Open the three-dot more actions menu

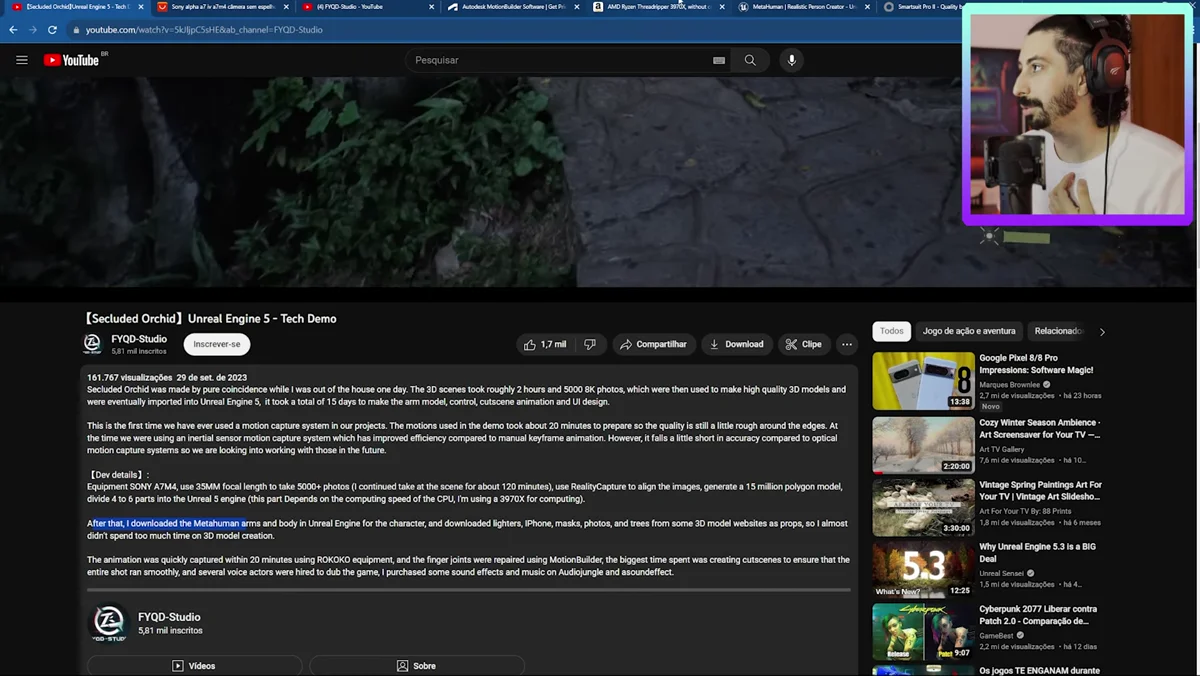coord(847,344)
